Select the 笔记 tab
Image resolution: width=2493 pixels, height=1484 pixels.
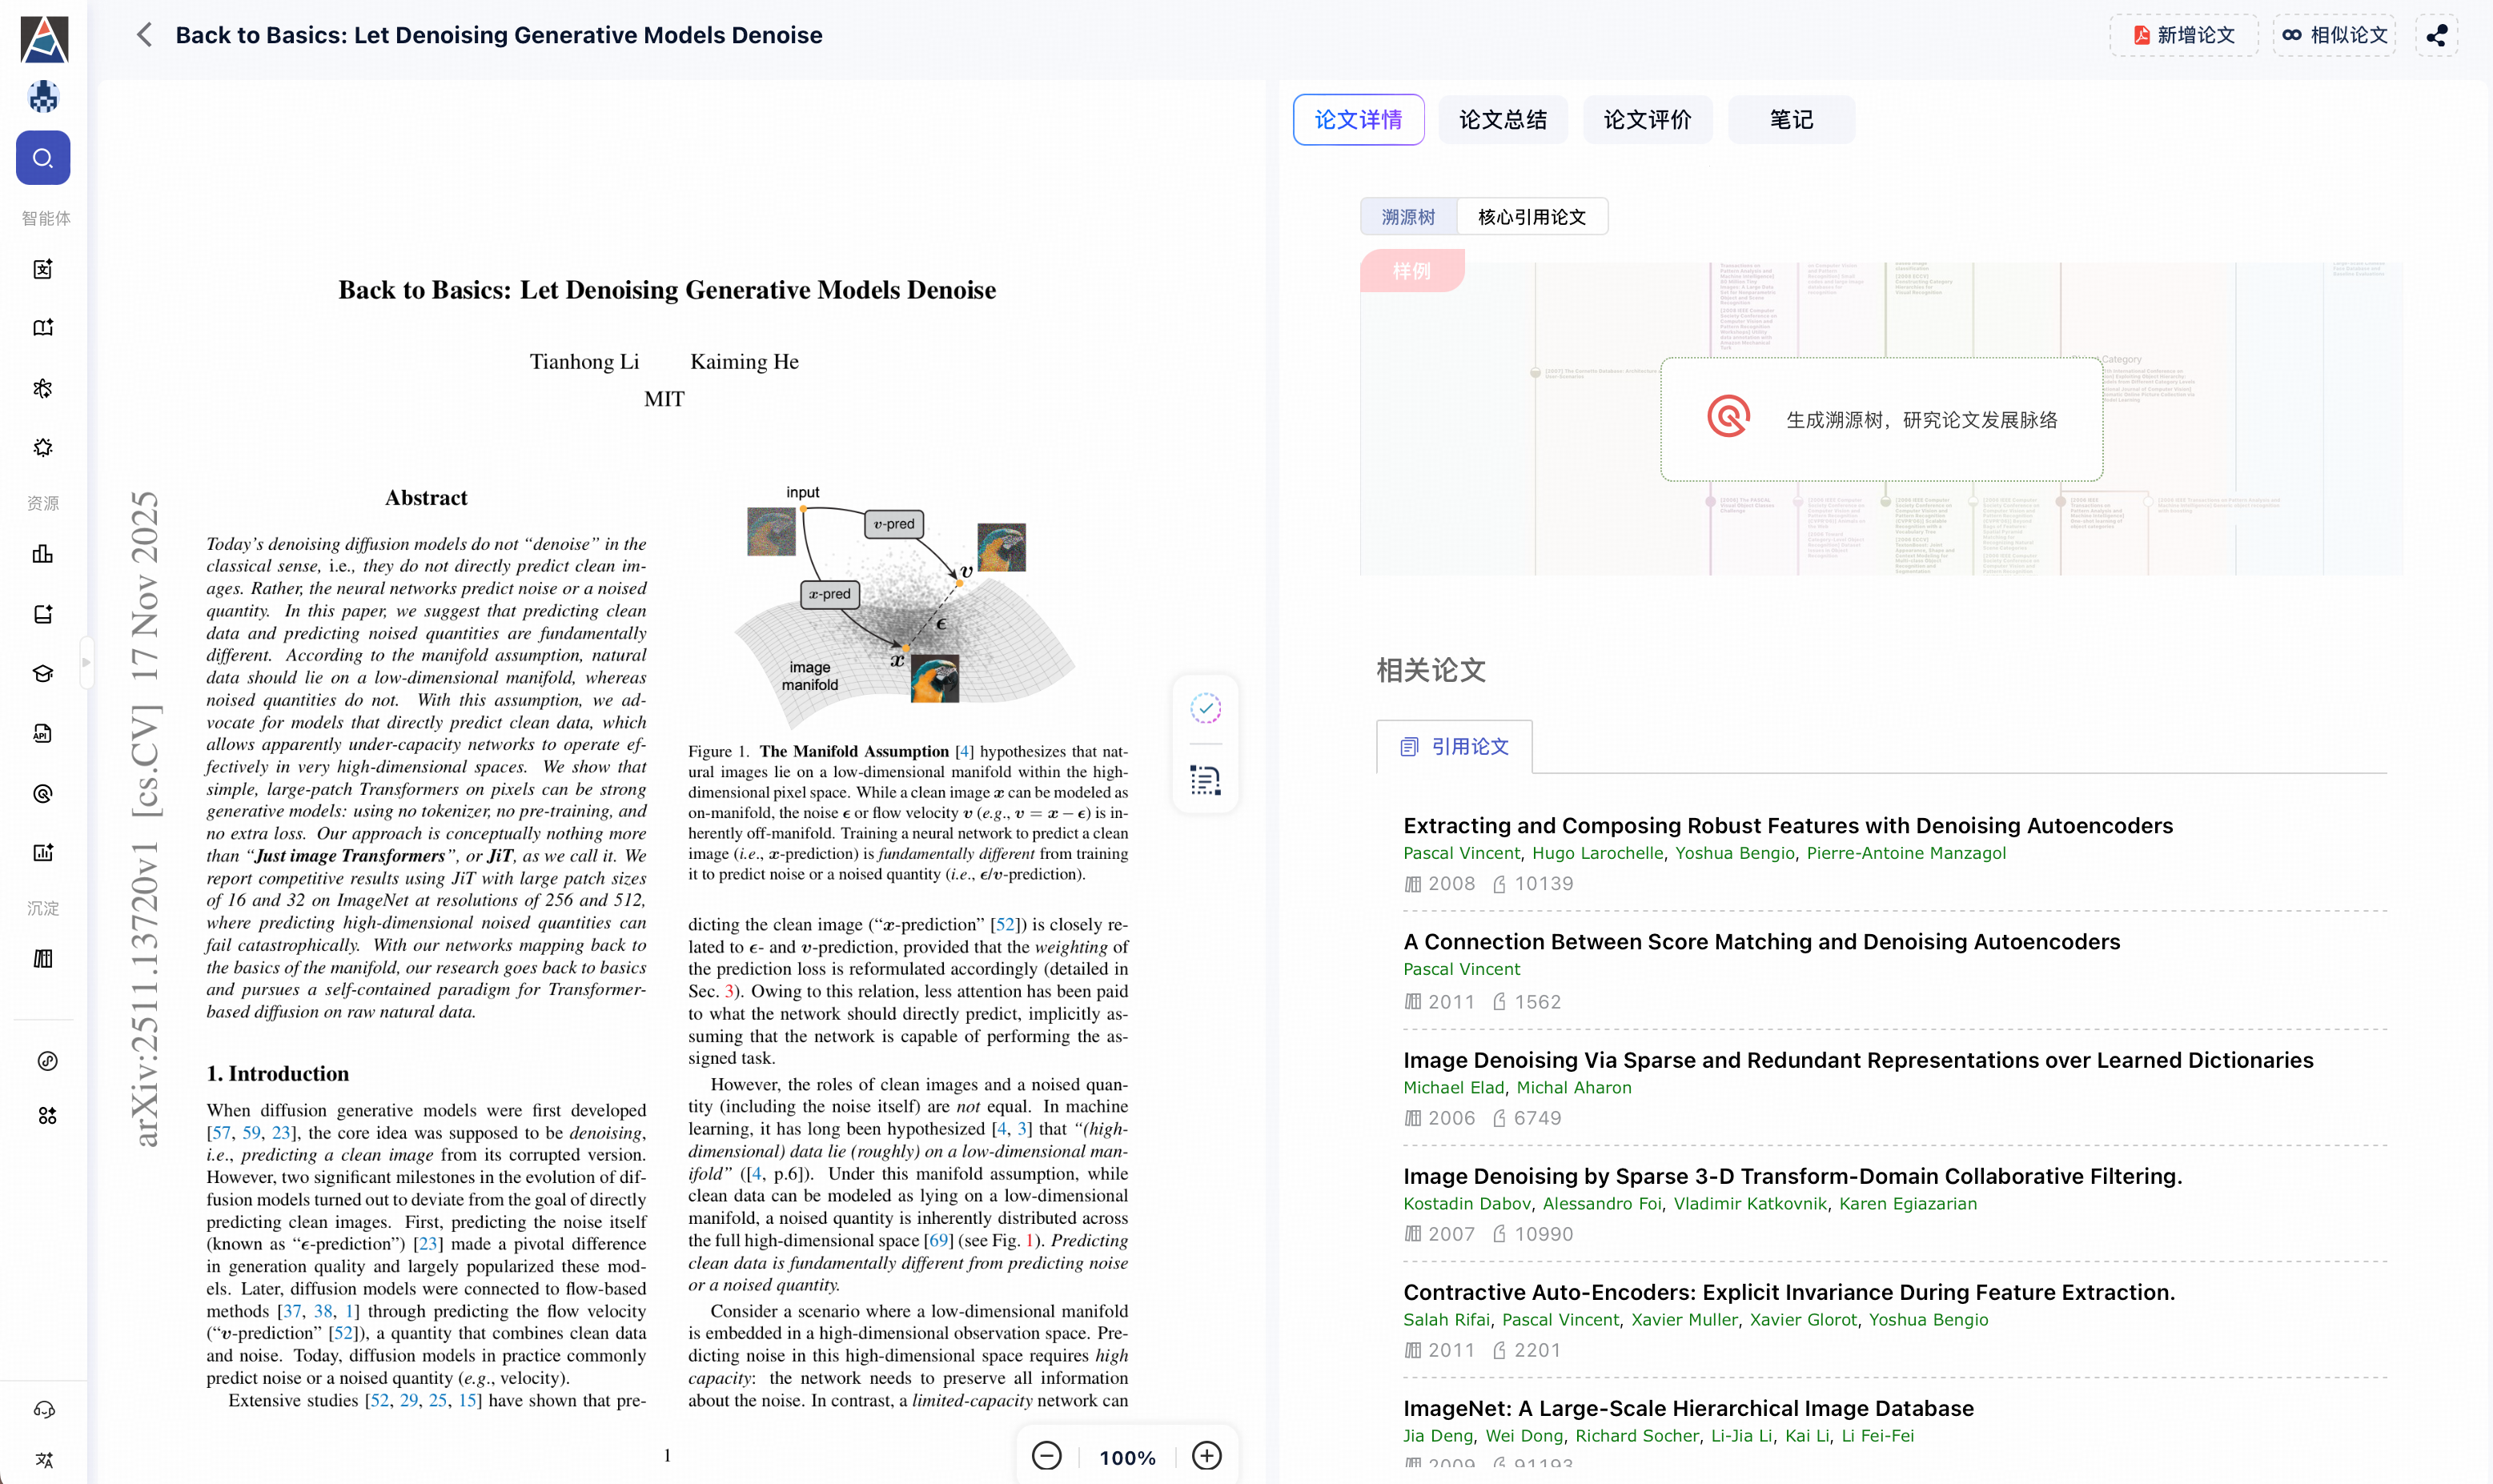(1790, 120)
